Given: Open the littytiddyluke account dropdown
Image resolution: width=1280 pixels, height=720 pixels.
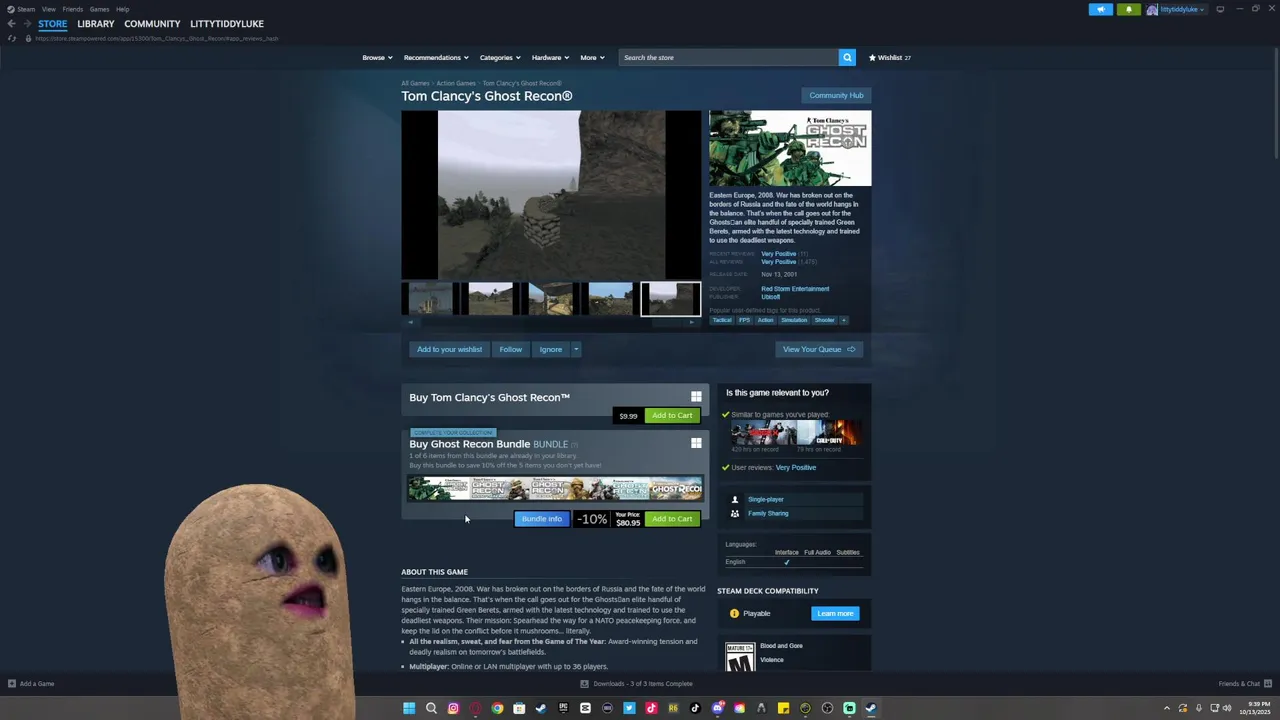Looking at the screenshot, I should pyautogui.click(x=1176, y=9).
